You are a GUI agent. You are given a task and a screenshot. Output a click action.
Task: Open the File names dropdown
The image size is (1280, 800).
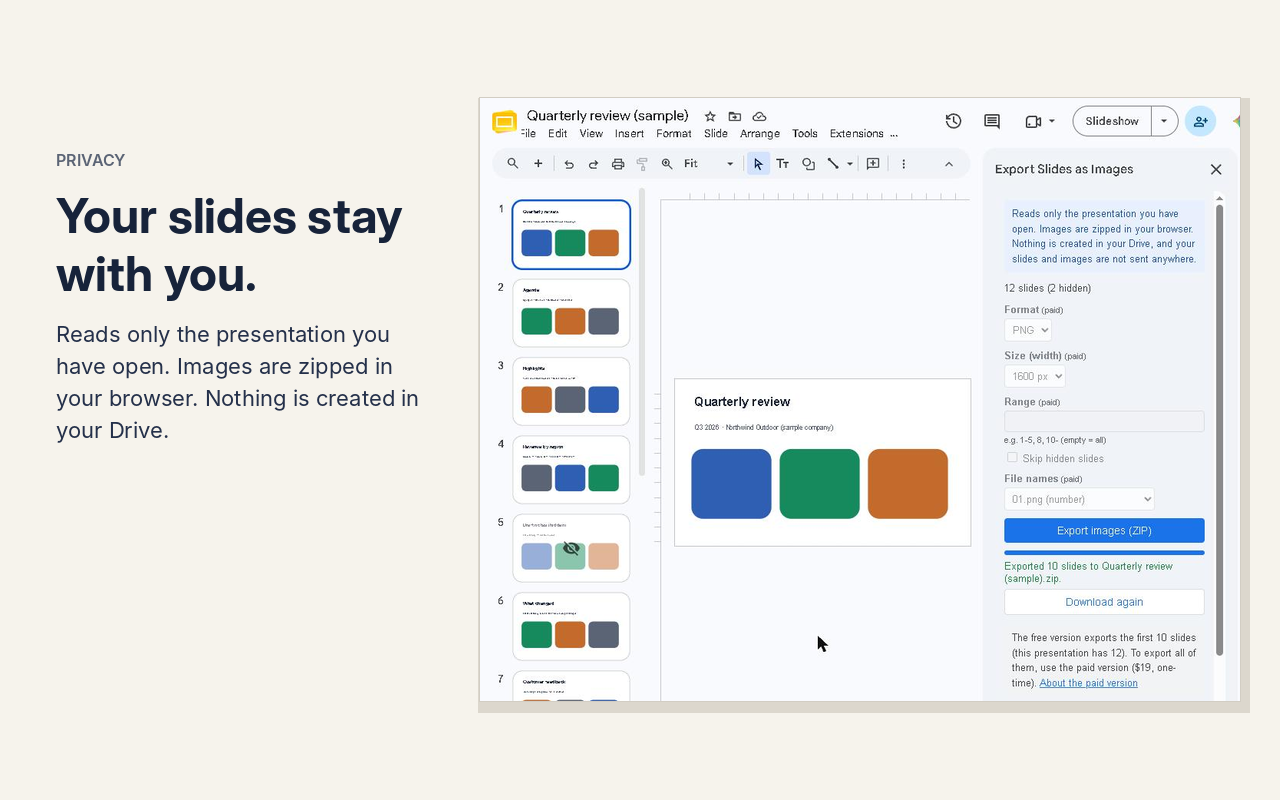1079,499
